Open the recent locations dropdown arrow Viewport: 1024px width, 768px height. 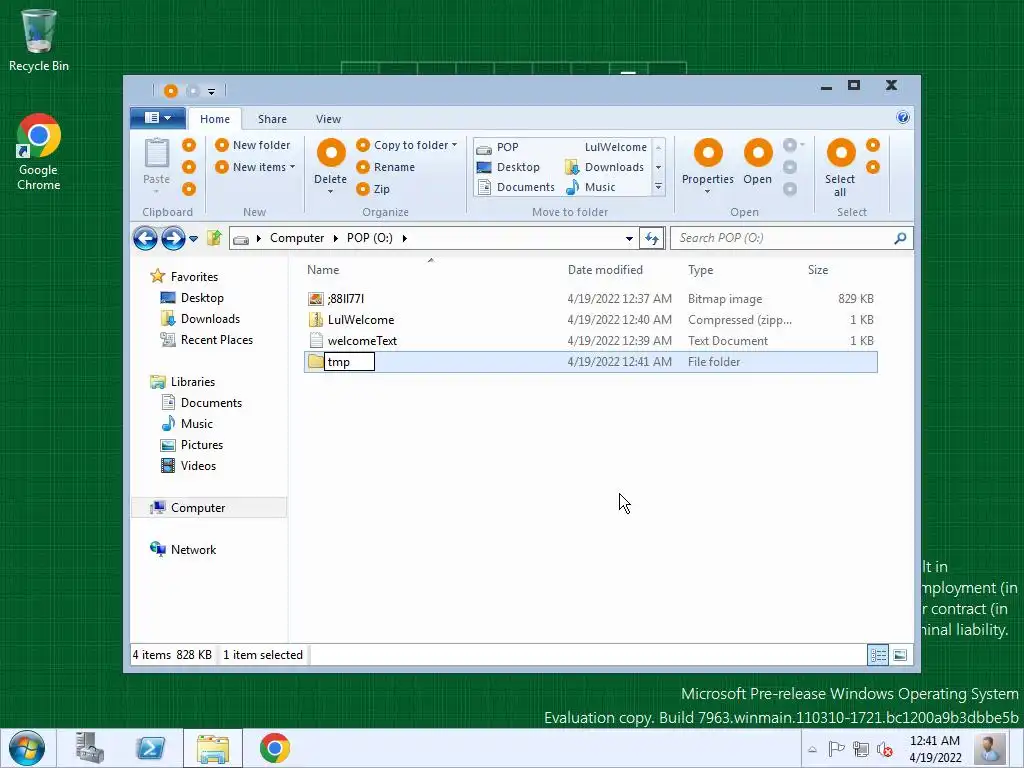coord(193,239)
